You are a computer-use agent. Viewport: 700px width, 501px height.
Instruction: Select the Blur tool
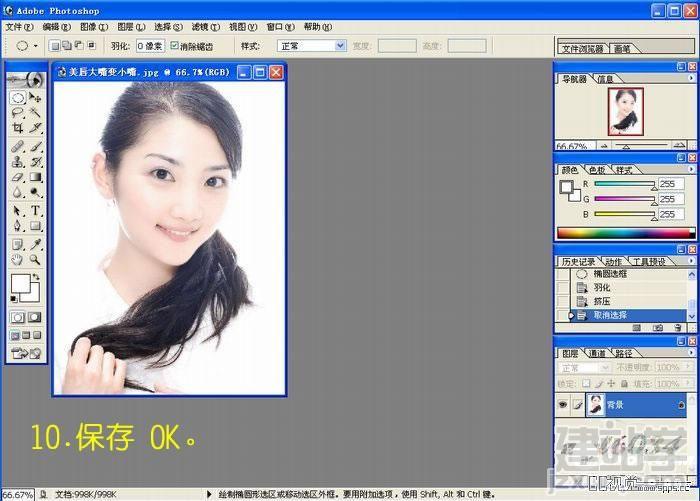18,192
